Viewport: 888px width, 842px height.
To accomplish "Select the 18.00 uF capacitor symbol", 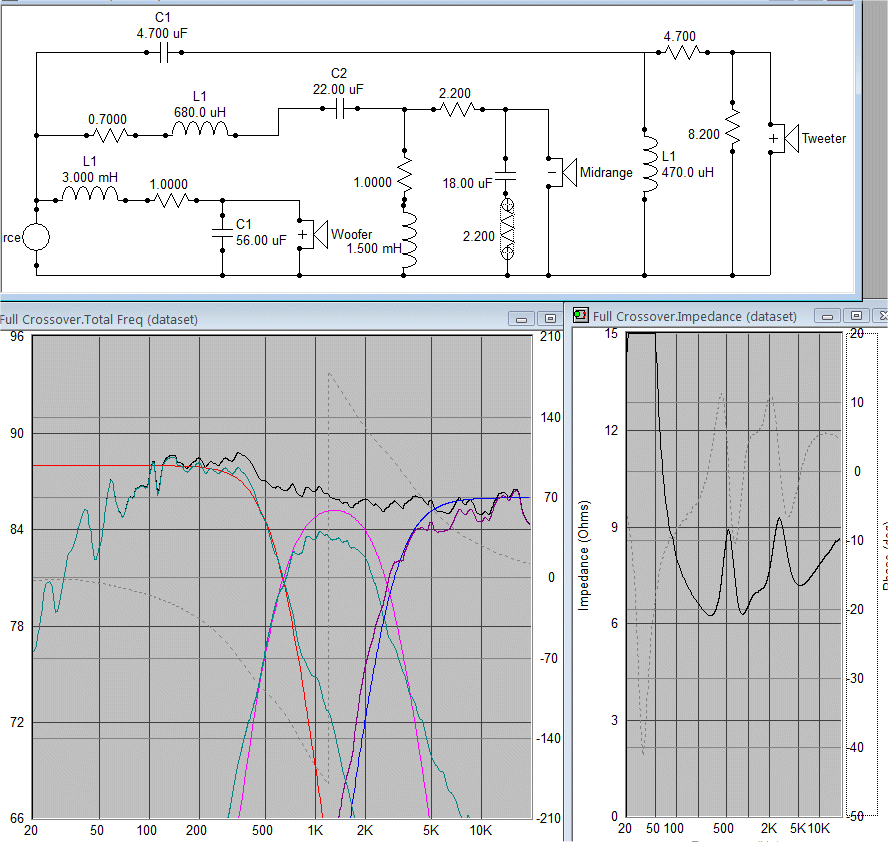I will click(506, 176).
